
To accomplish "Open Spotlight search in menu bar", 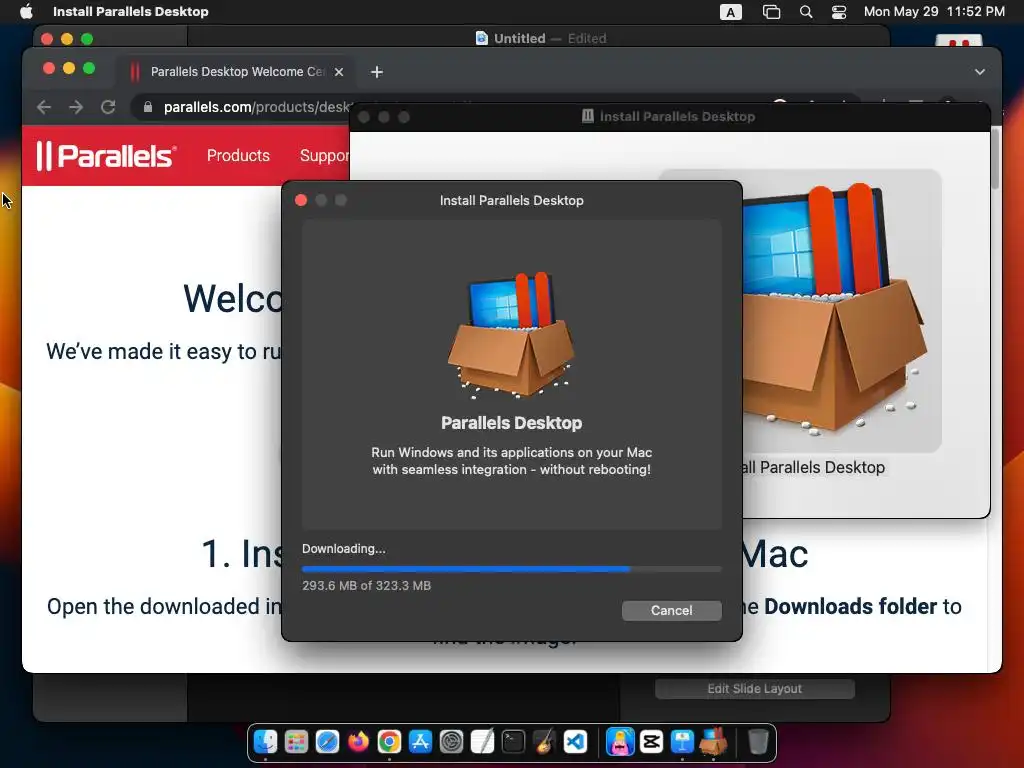I will pos(806,12).
